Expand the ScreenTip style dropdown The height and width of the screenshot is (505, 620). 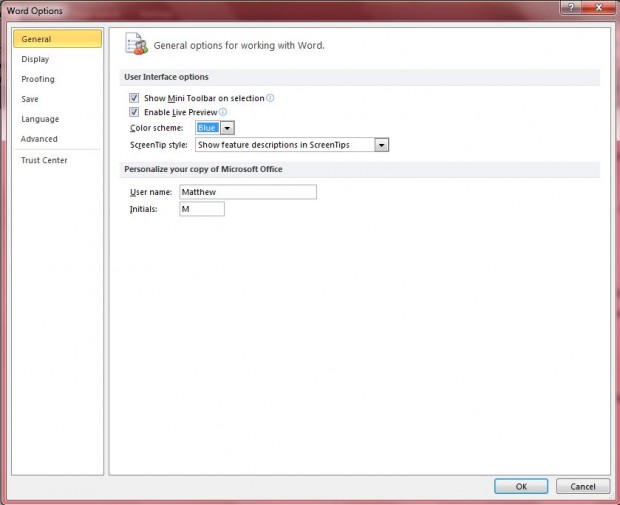pos(382,145)
